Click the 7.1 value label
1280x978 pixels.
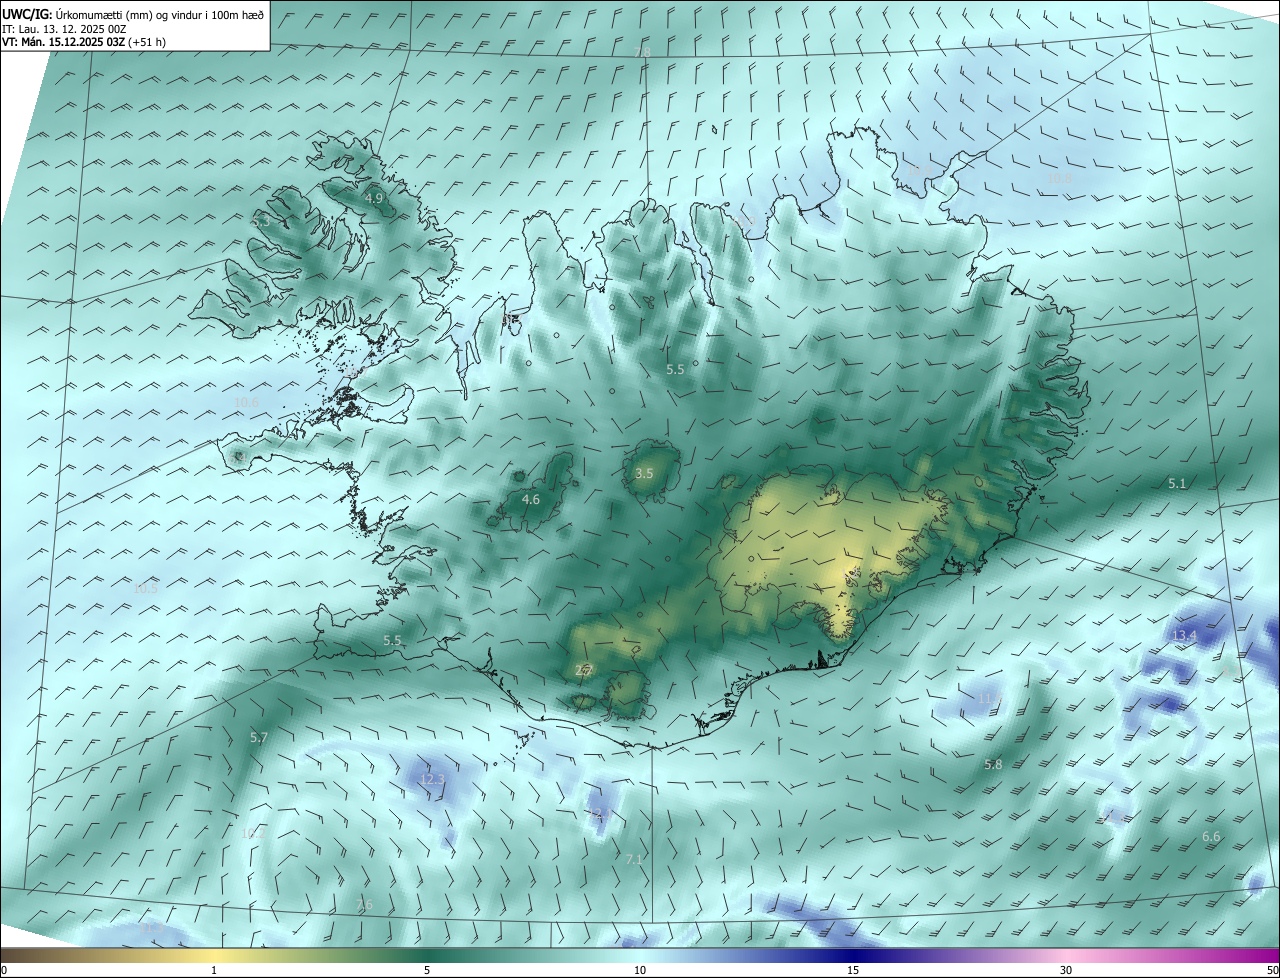coord(634,859)
